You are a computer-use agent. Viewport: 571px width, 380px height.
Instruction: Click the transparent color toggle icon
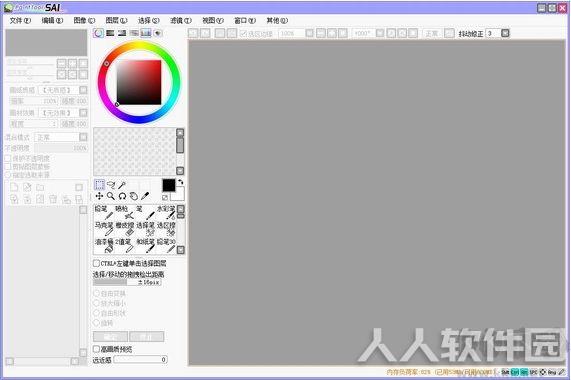point(165,197)
